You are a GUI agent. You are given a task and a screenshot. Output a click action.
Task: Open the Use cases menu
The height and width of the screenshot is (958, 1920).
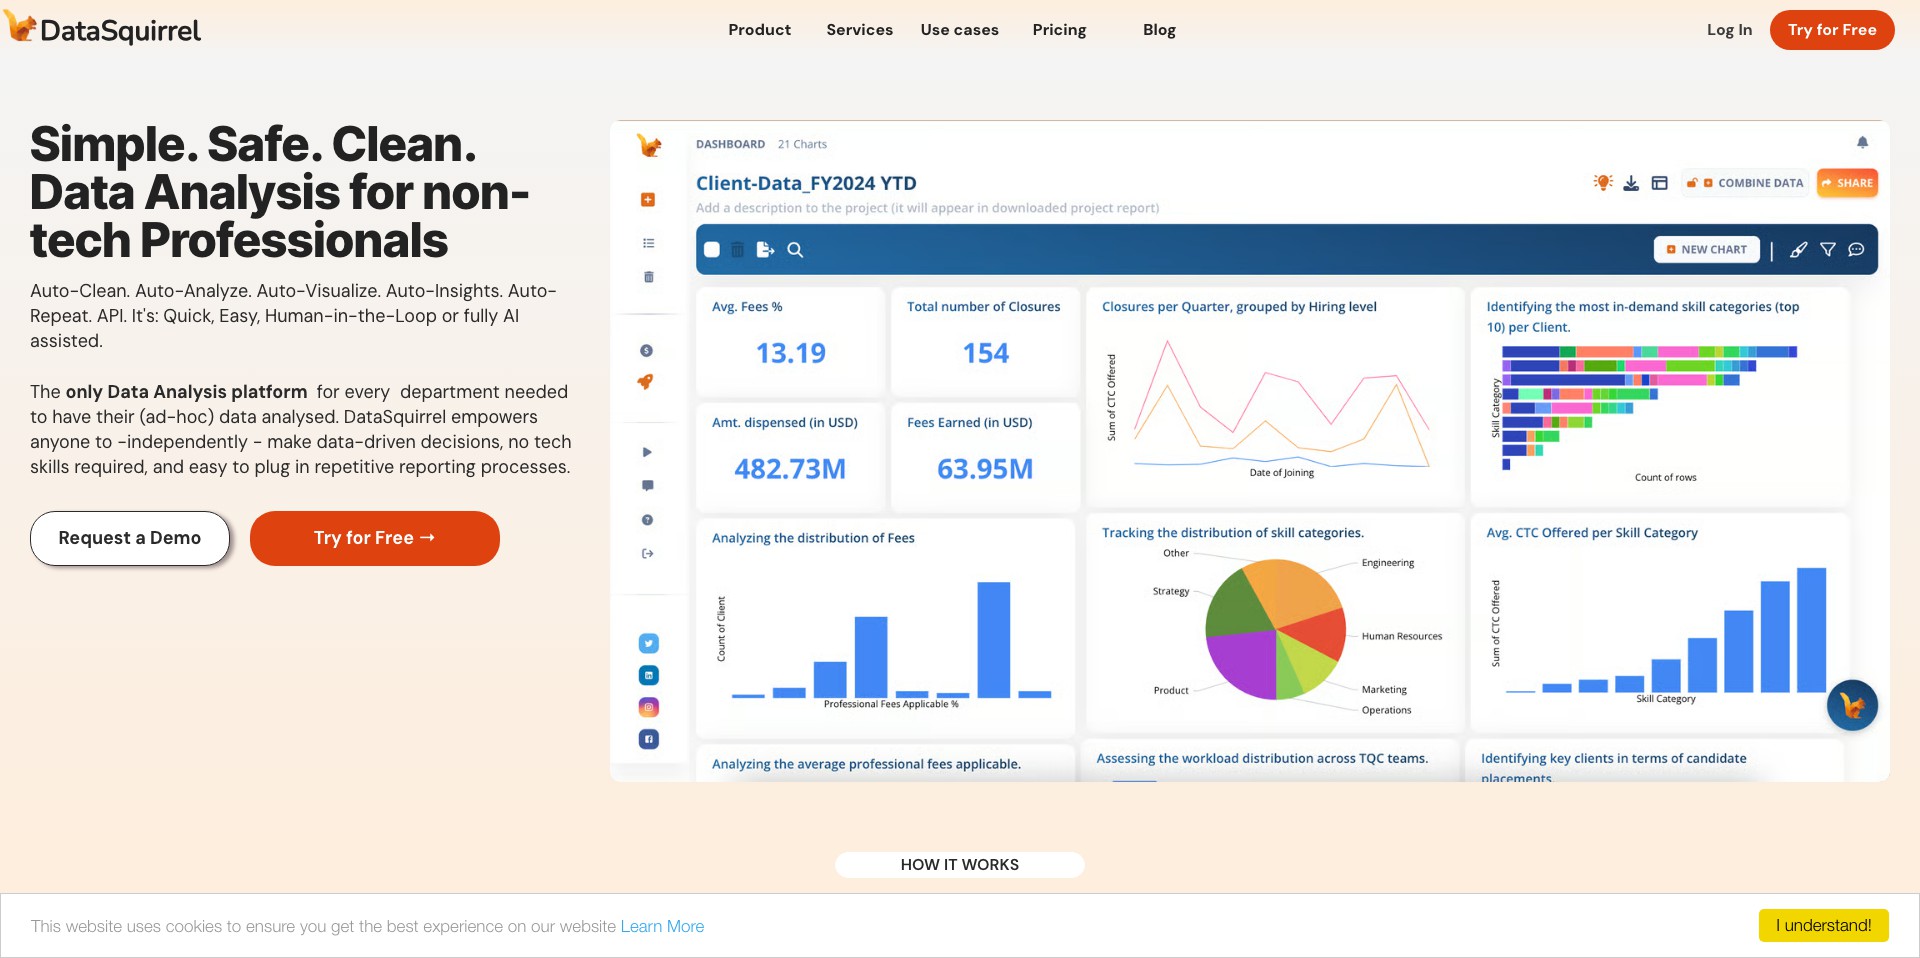tap(959, 30)
